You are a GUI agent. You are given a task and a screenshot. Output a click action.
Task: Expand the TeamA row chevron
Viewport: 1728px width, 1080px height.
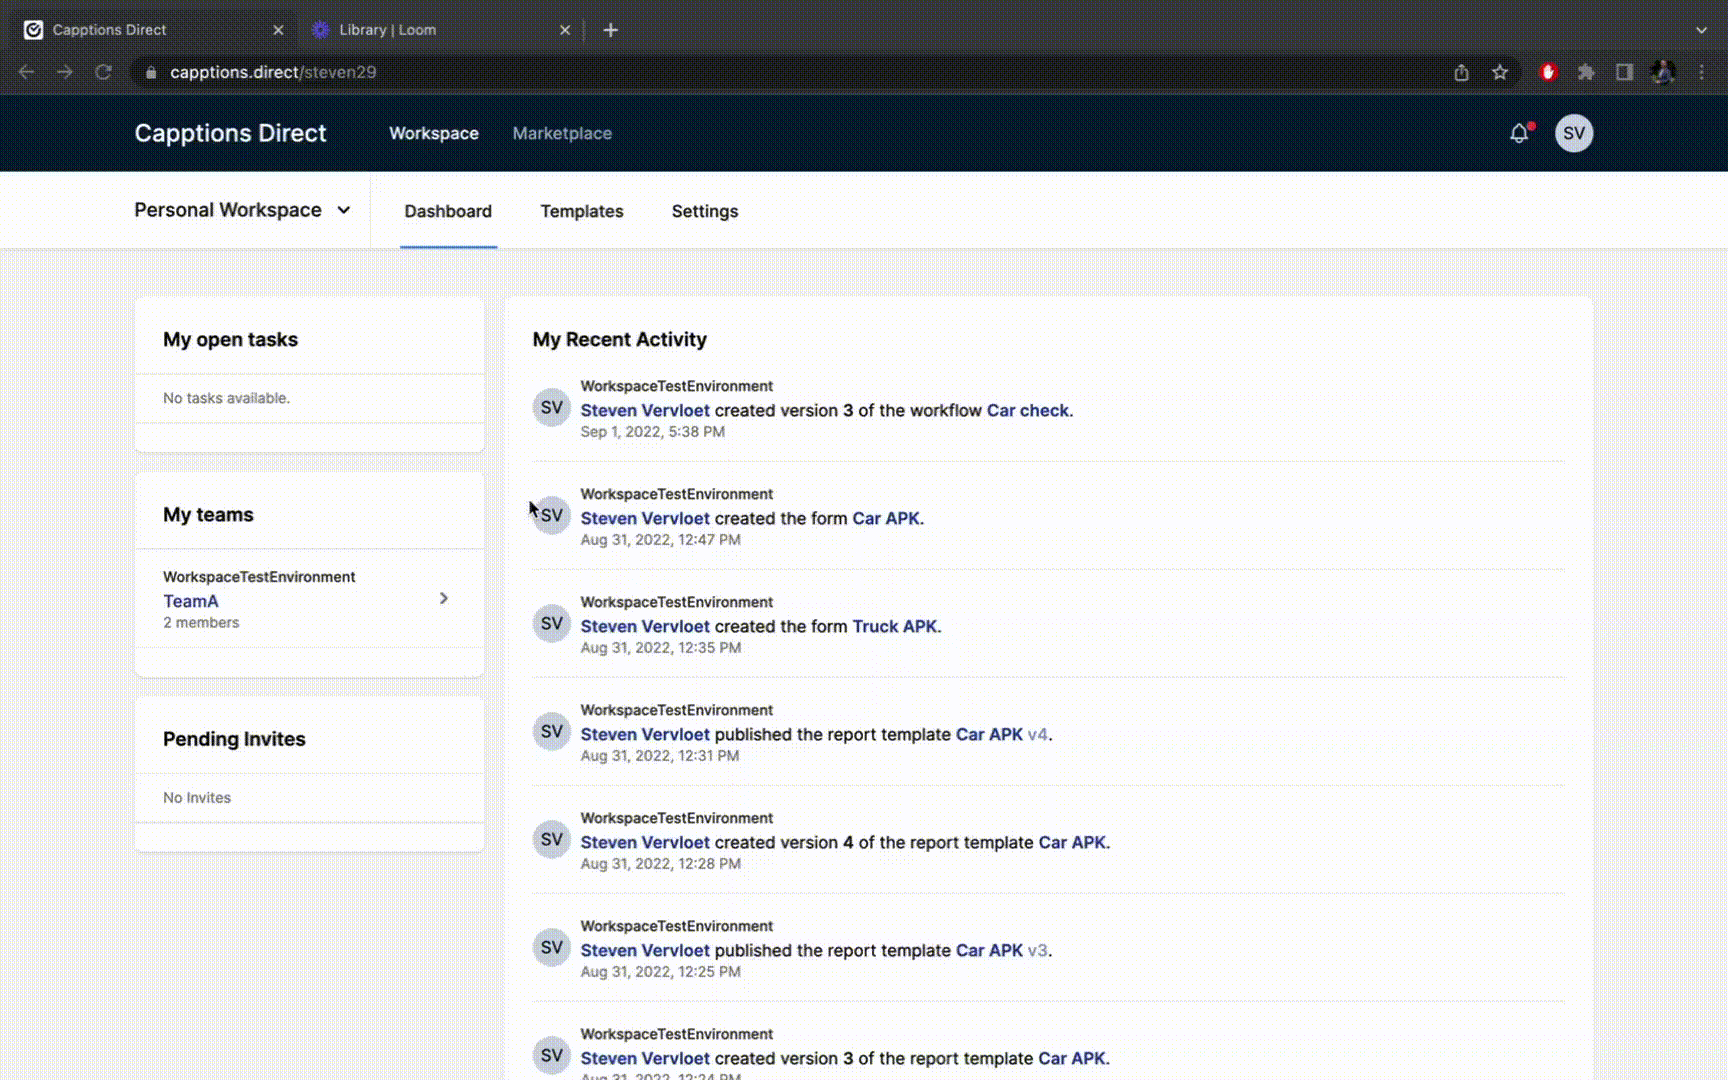point(444,598)
